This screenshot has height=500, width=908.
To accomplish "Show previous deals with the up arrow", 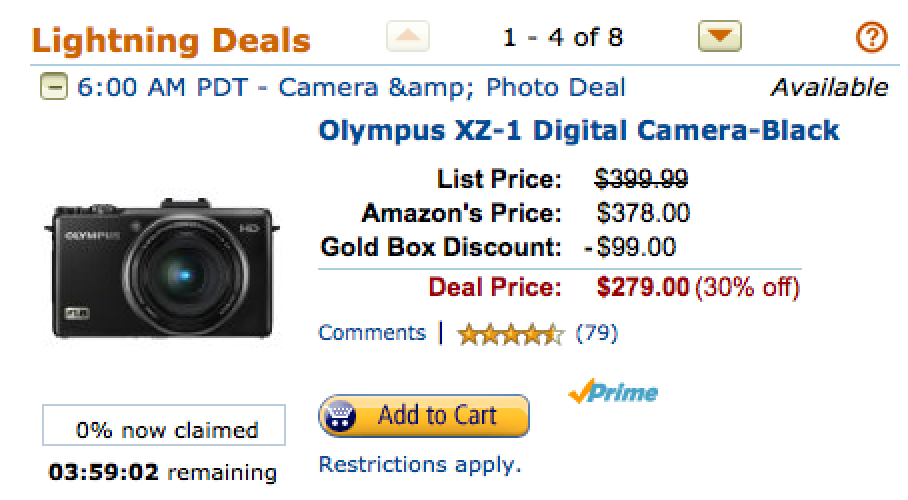I will (407, 38).
